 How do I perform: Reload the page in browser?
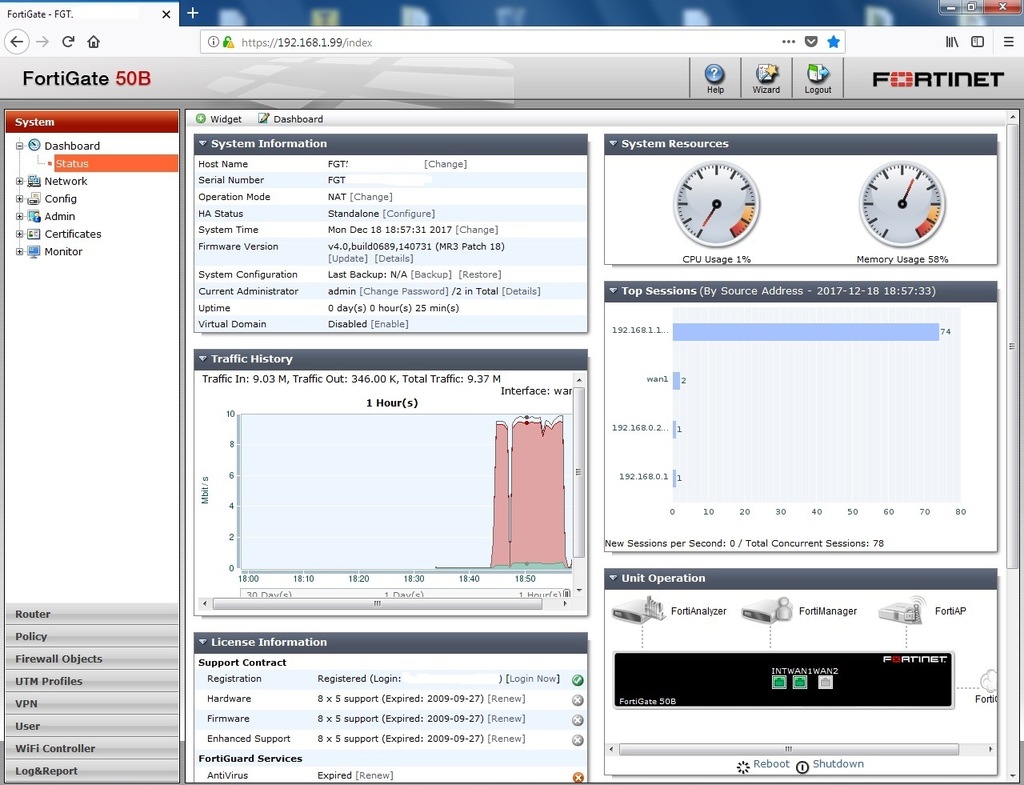point(68,42)
